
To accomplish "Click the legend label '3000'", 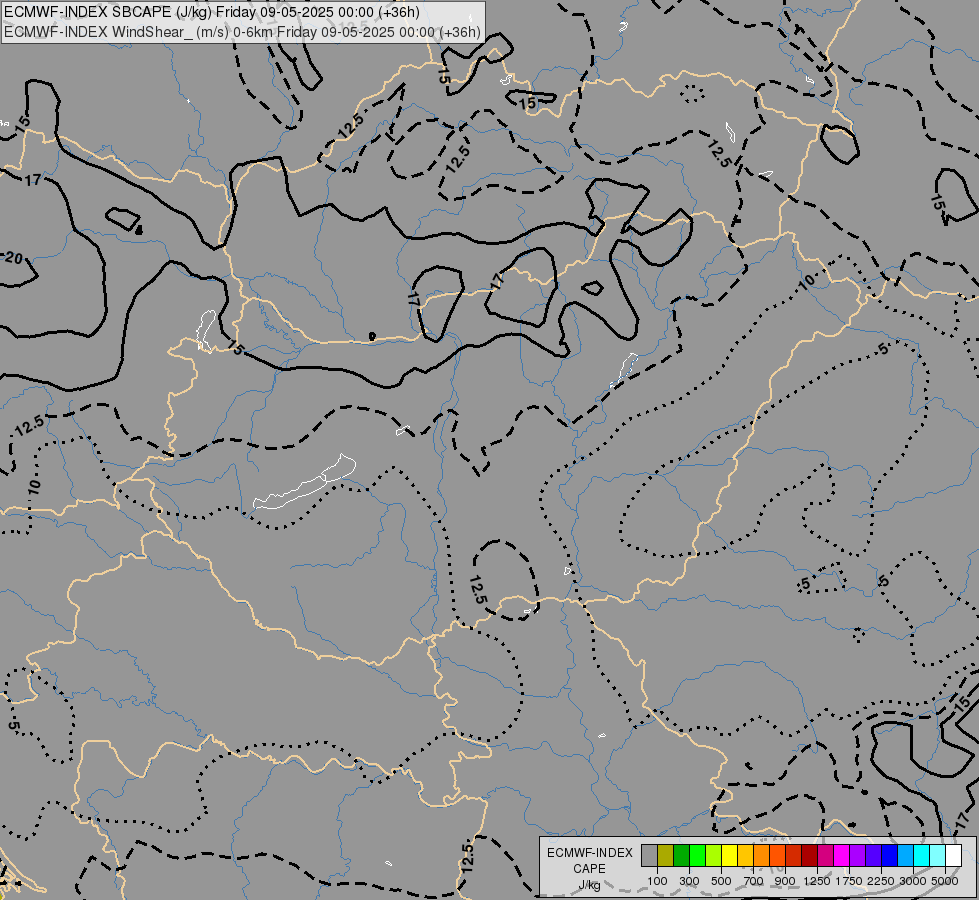I will click(913, 881).
